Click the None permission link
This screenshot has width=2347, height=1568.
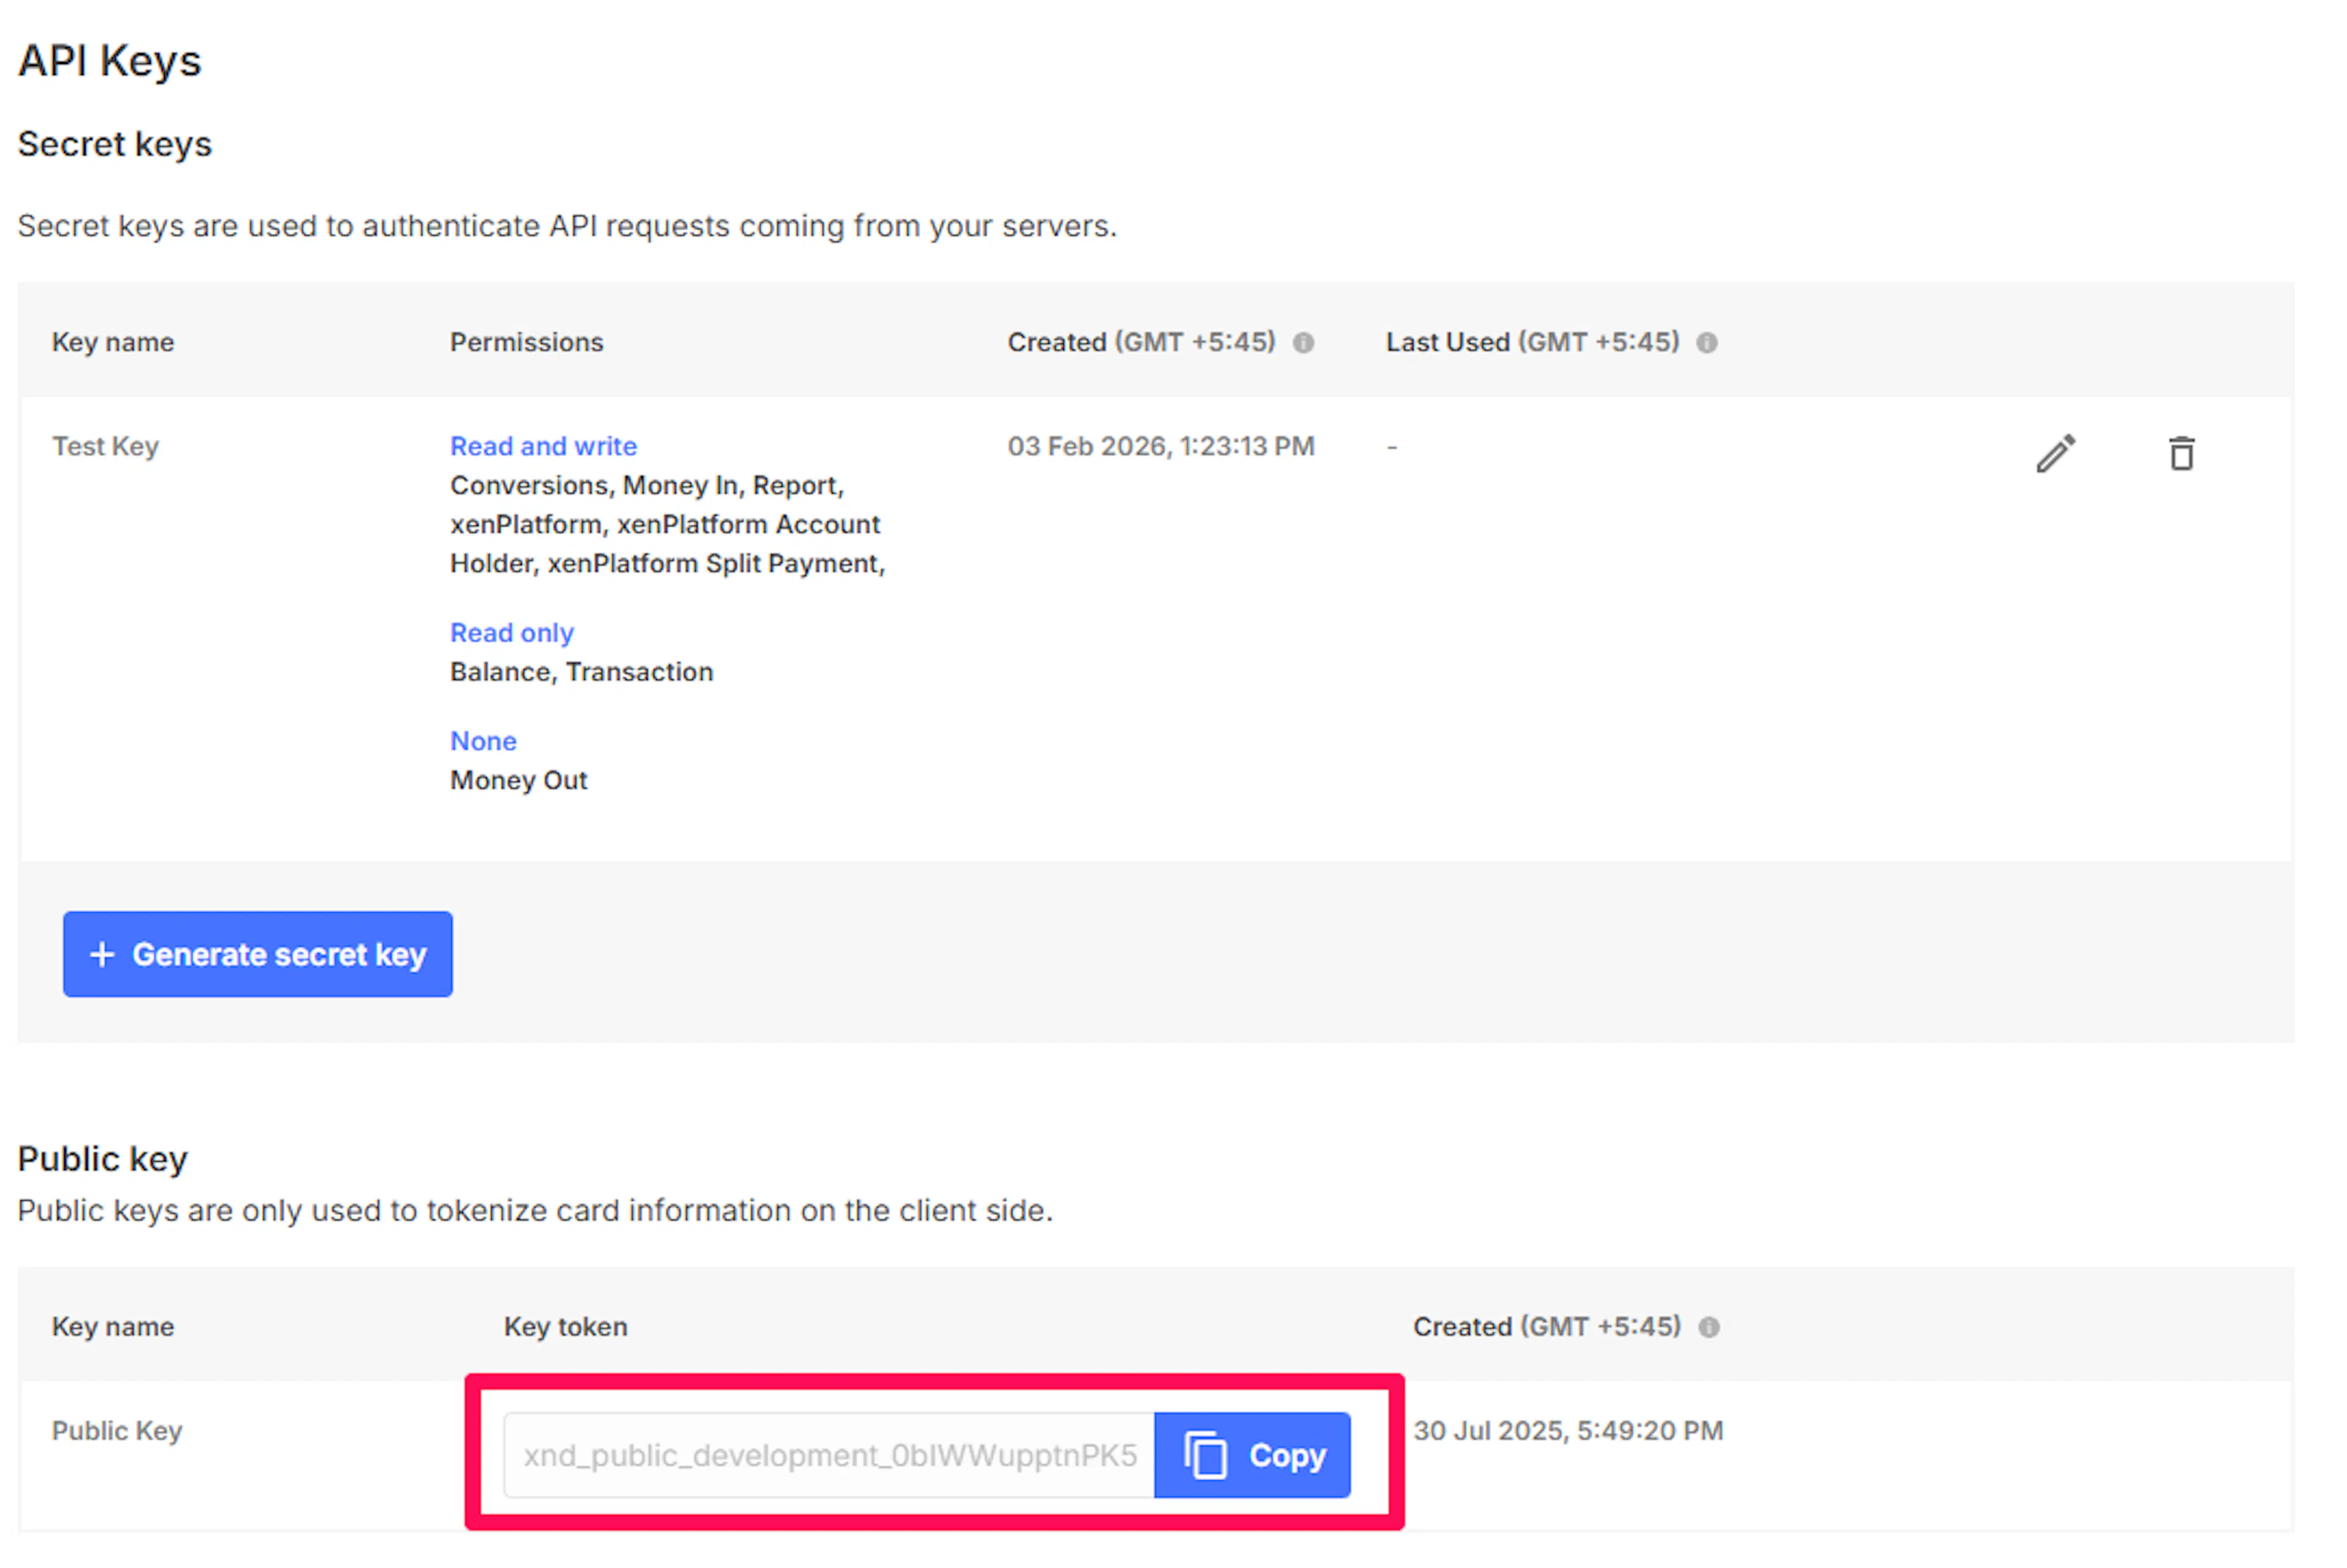[x=483, y=741]
